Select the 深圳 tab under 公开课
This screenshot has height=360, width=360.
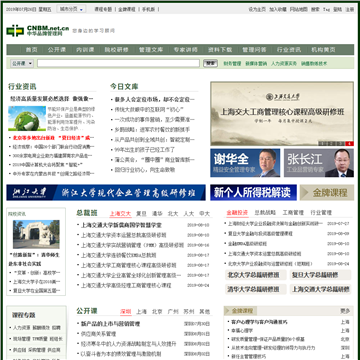[126, 312]
